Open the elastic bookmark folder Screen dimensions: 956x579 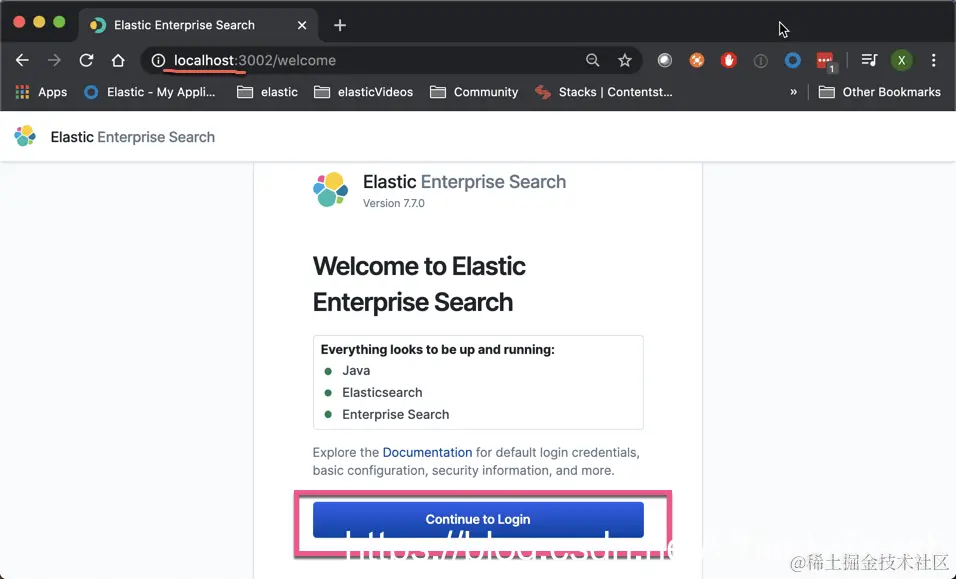click(267, 92)
